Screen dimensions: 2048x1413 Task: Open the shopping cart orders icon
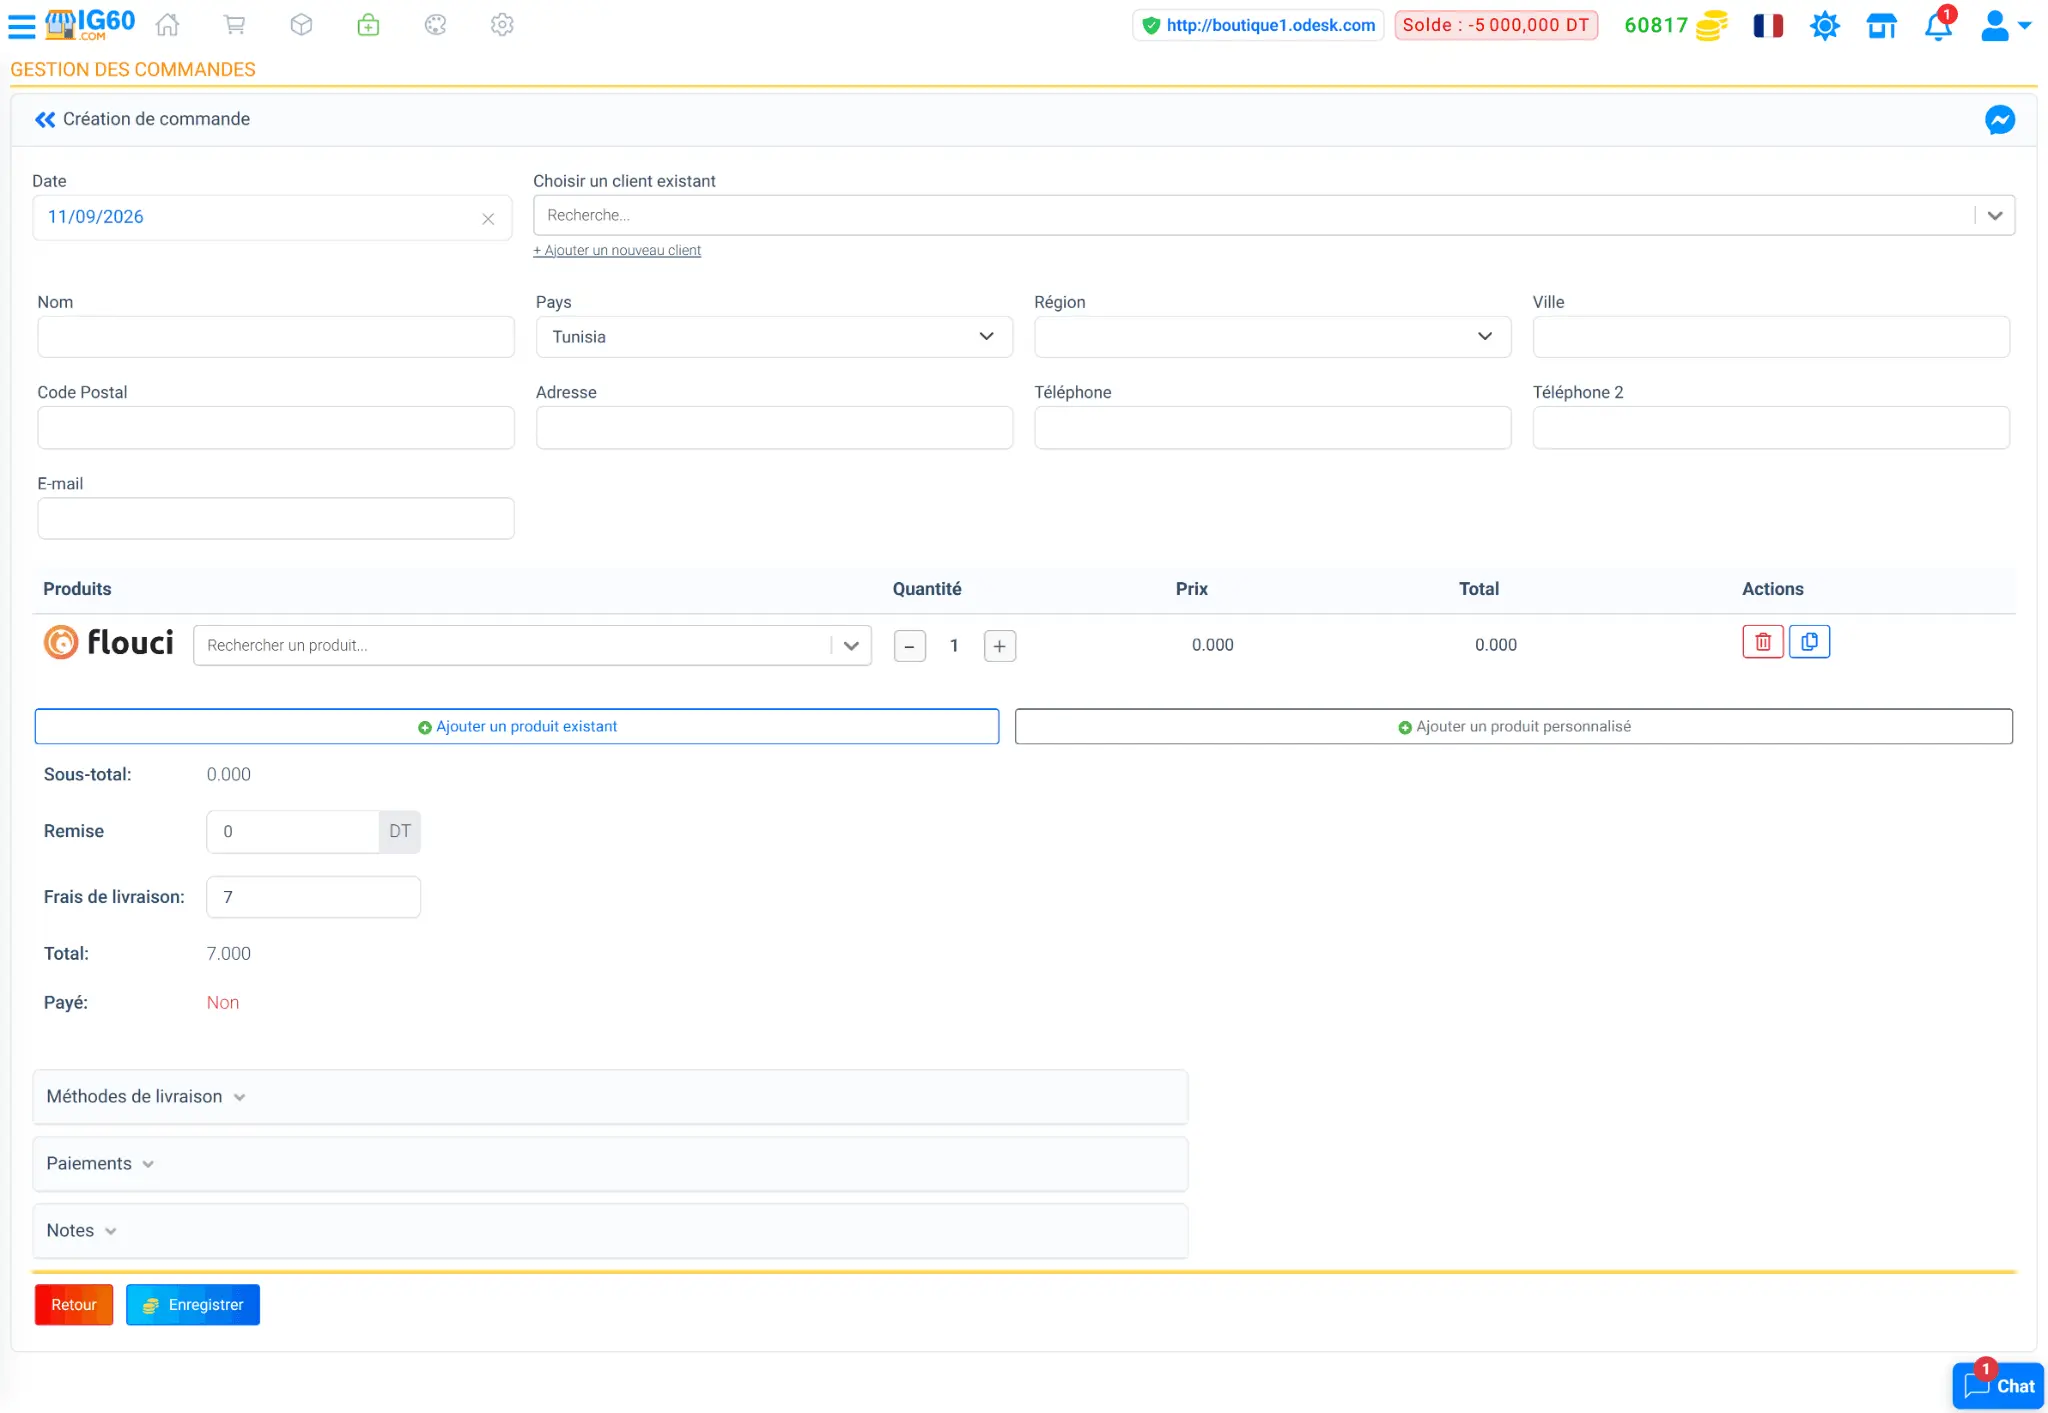point(234,25)
